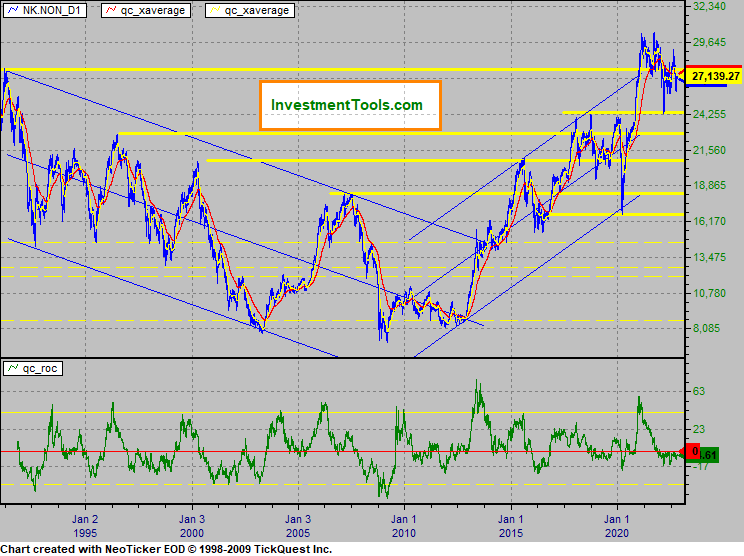Click the red 0 marker in ROC pane
The image size is (744, 556).
click(x=694, y=451)
